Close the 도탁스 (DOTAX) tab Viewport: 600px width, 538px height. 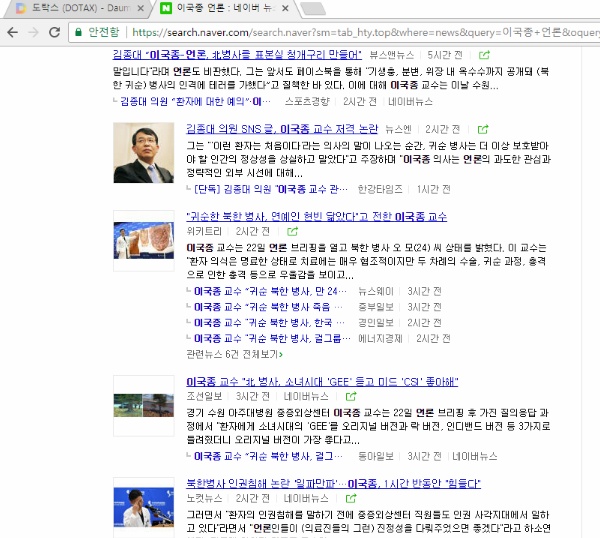(140, 8)
